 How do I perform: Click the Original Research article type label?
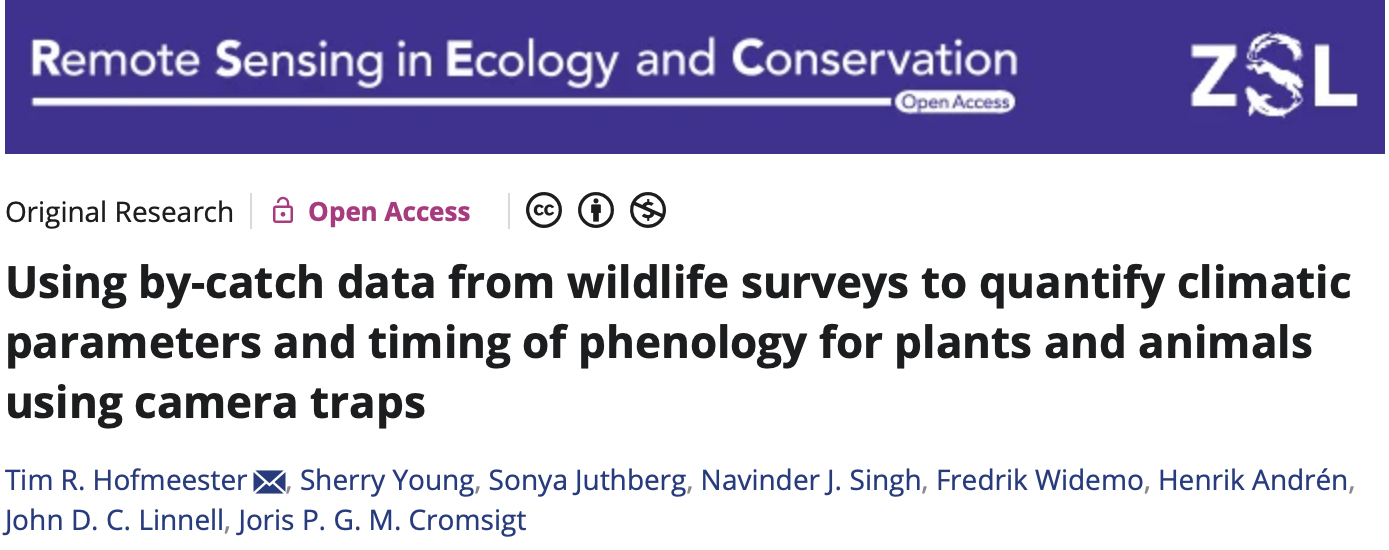tap(119, 212)
